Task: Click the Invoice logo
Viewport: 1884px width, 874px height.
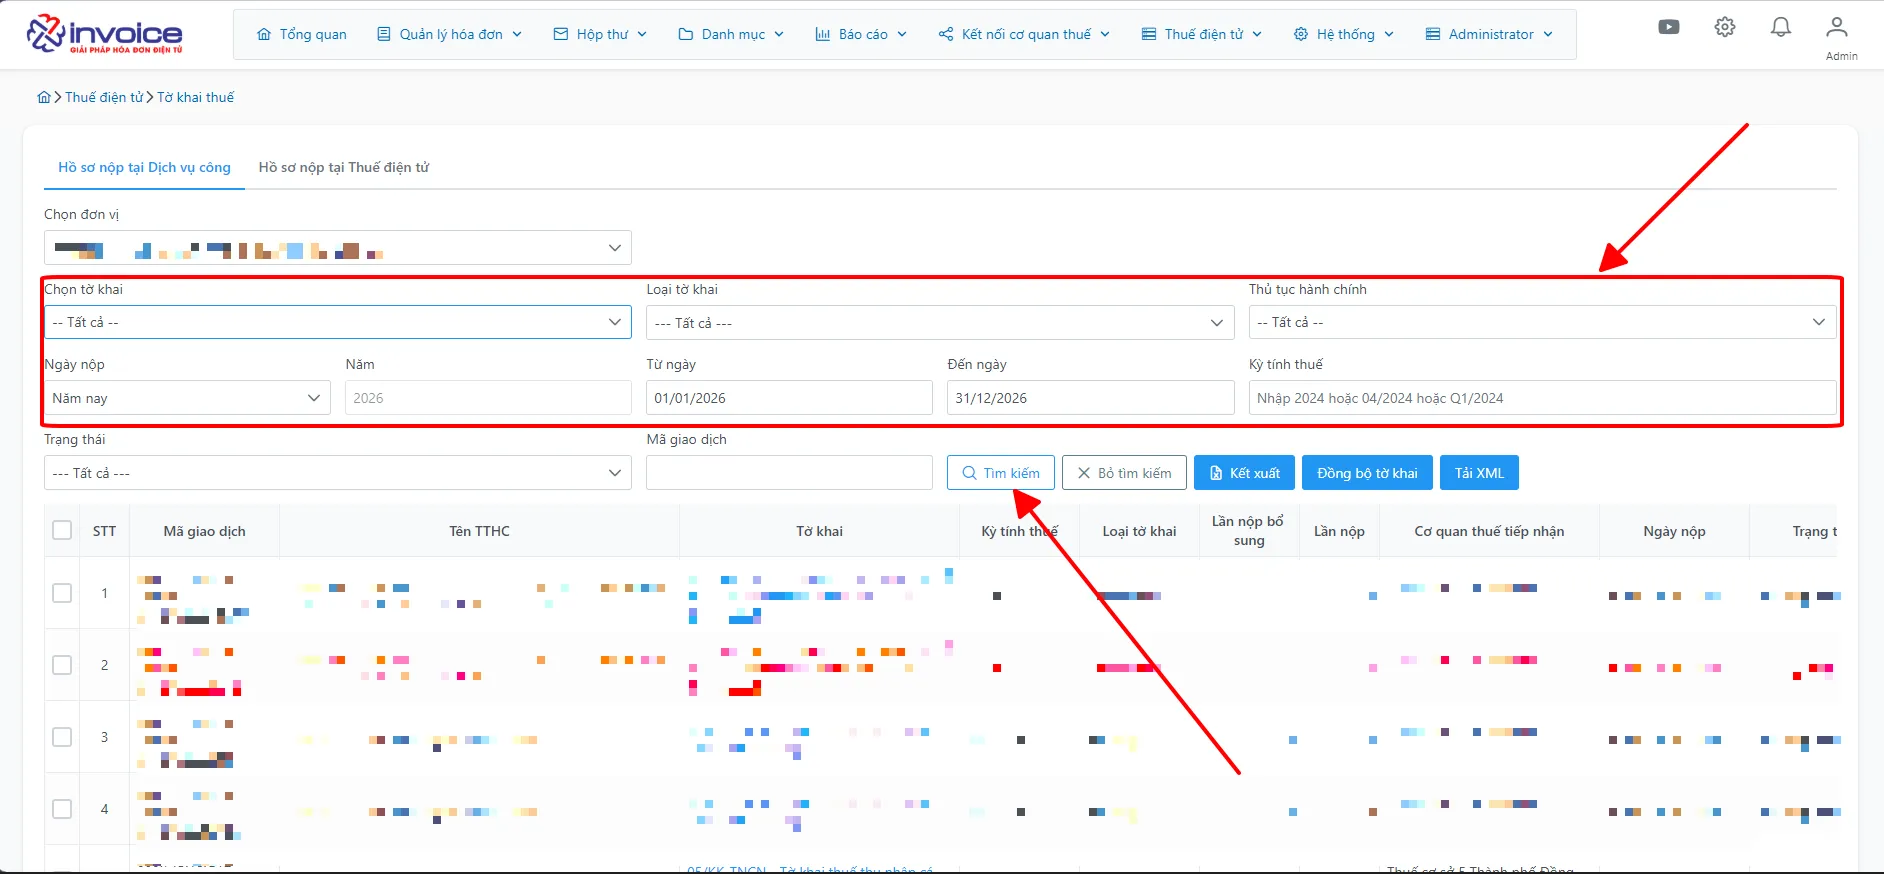Action: tap(104, 34)
